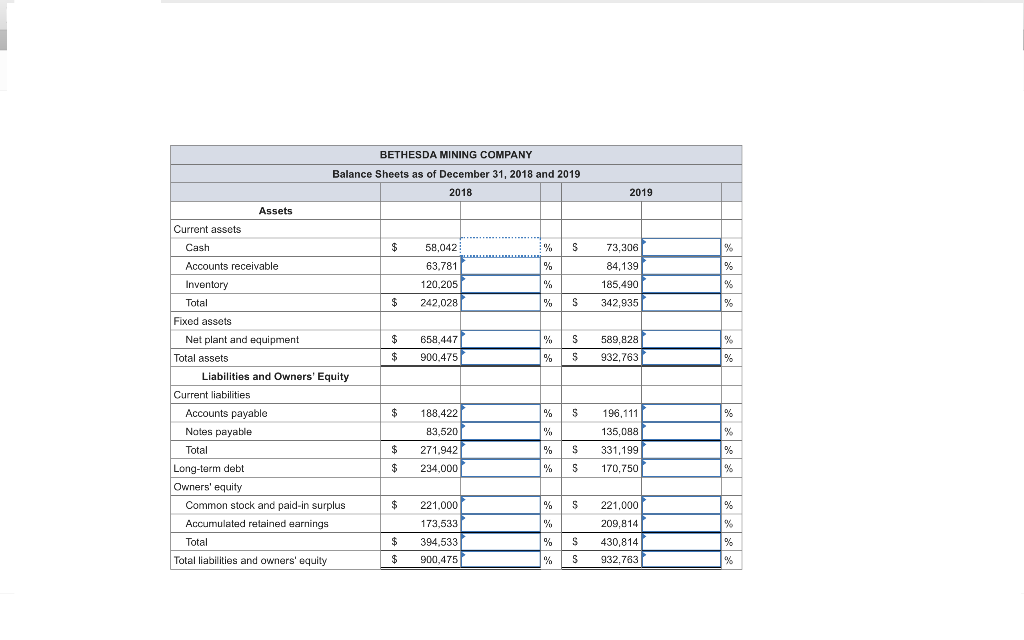Click the 2018 Accounts payable value 188,422
Image resolution: width=1024 pixels, height=640 pixels.
point(439,413)
